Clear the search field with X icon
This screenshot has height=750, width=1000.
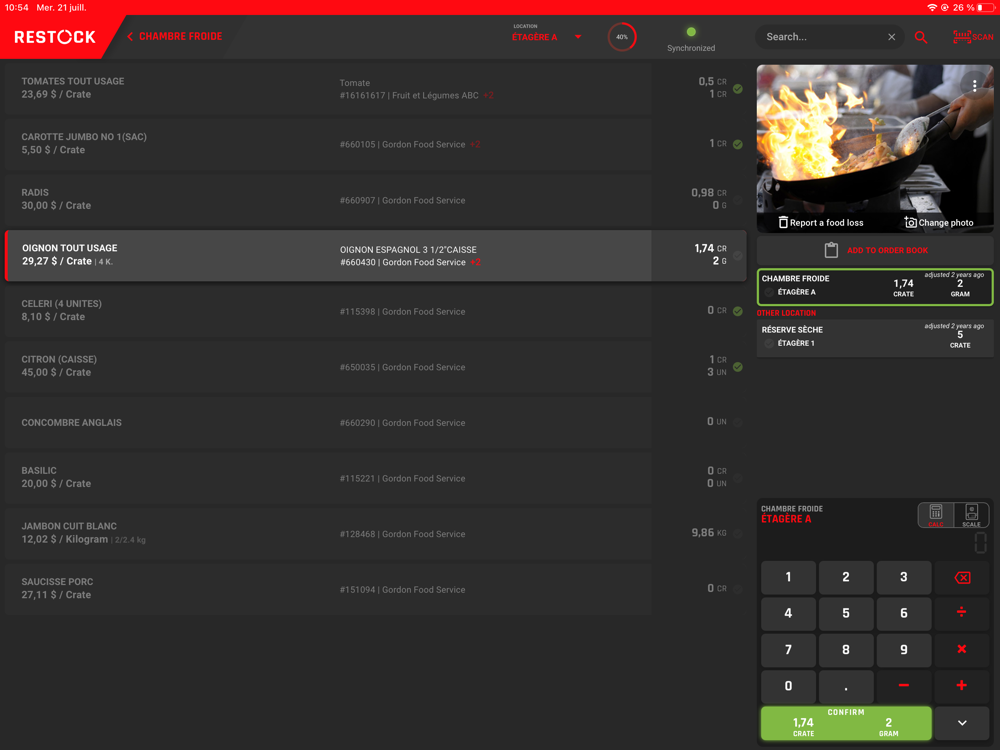click(892, 37)
